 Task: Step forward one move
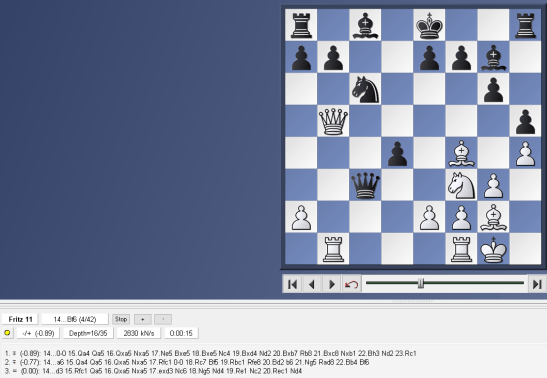tap(331, 285)
